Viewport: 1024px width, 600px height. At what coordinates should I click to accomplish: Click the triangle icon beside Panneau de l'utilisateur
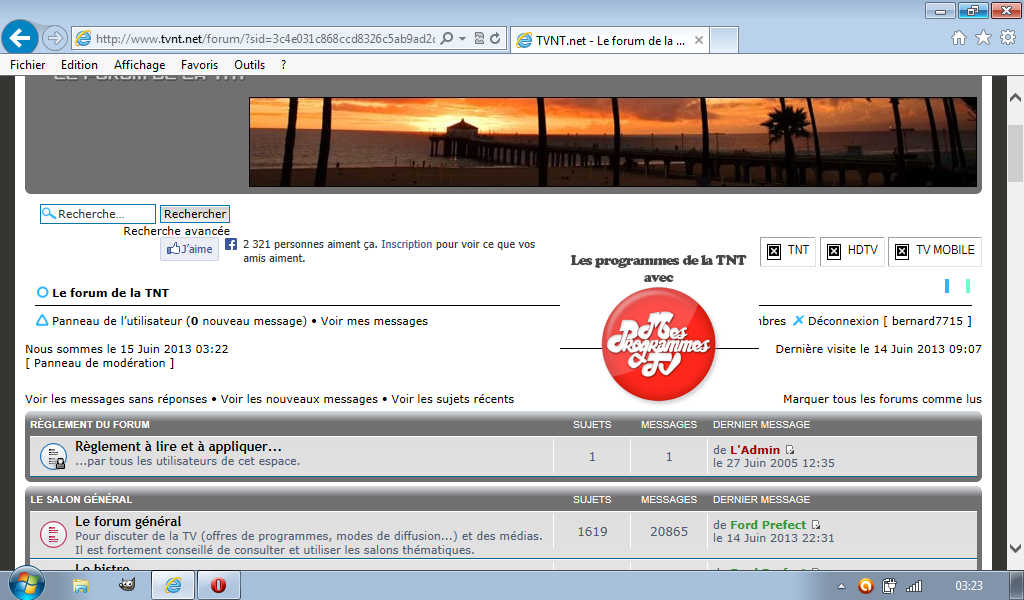click(42, 321)
